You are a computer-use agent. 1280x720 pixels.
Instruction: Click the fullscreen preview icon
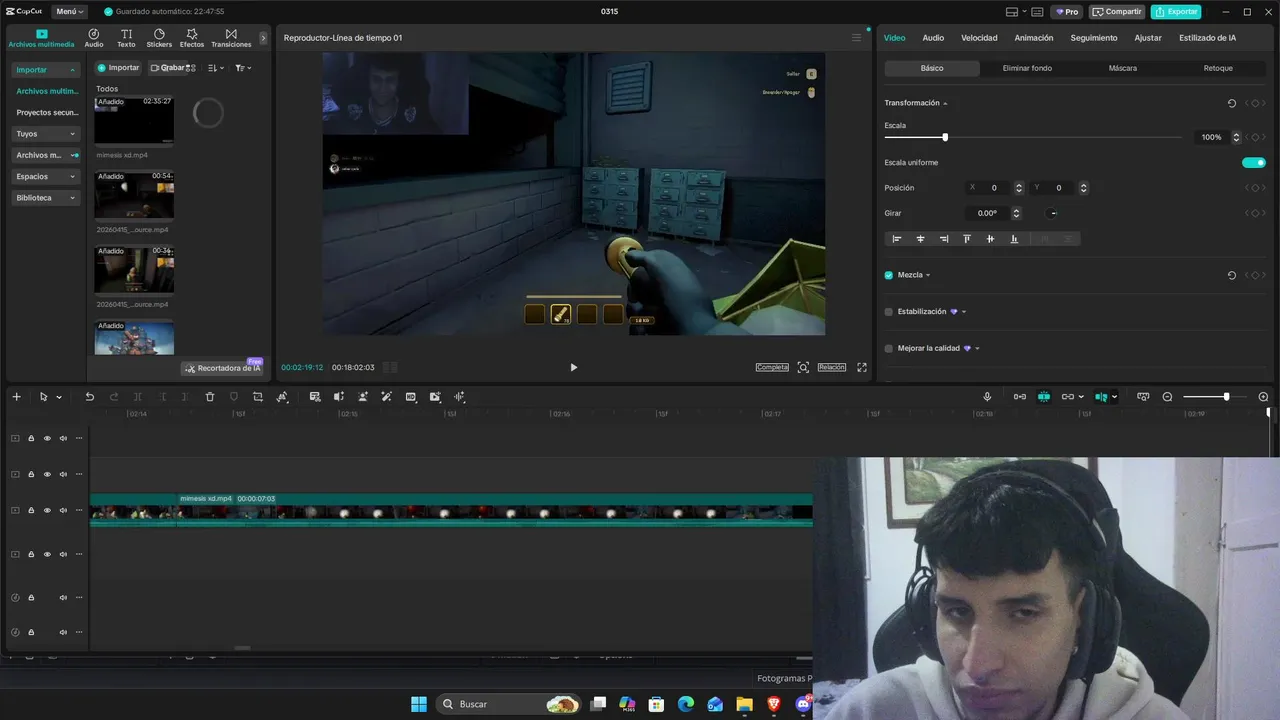coord(862,367)
